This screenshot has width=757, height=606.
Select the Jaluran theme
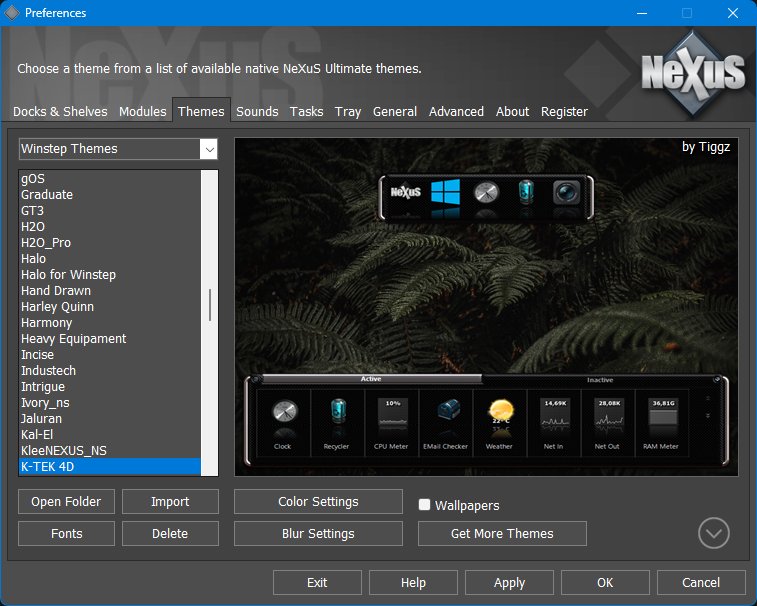pyautogui.click(x=110, y=418)
